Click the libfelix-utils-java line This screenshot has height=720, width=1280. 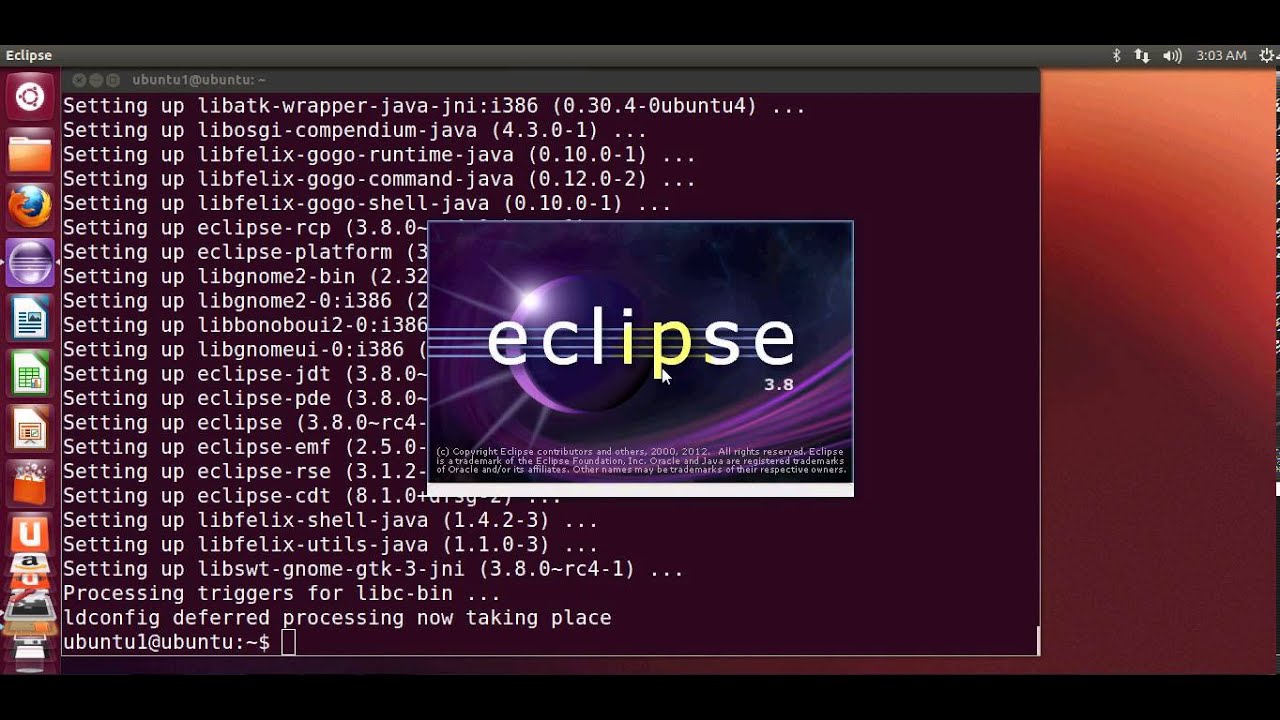click(330, 545)
